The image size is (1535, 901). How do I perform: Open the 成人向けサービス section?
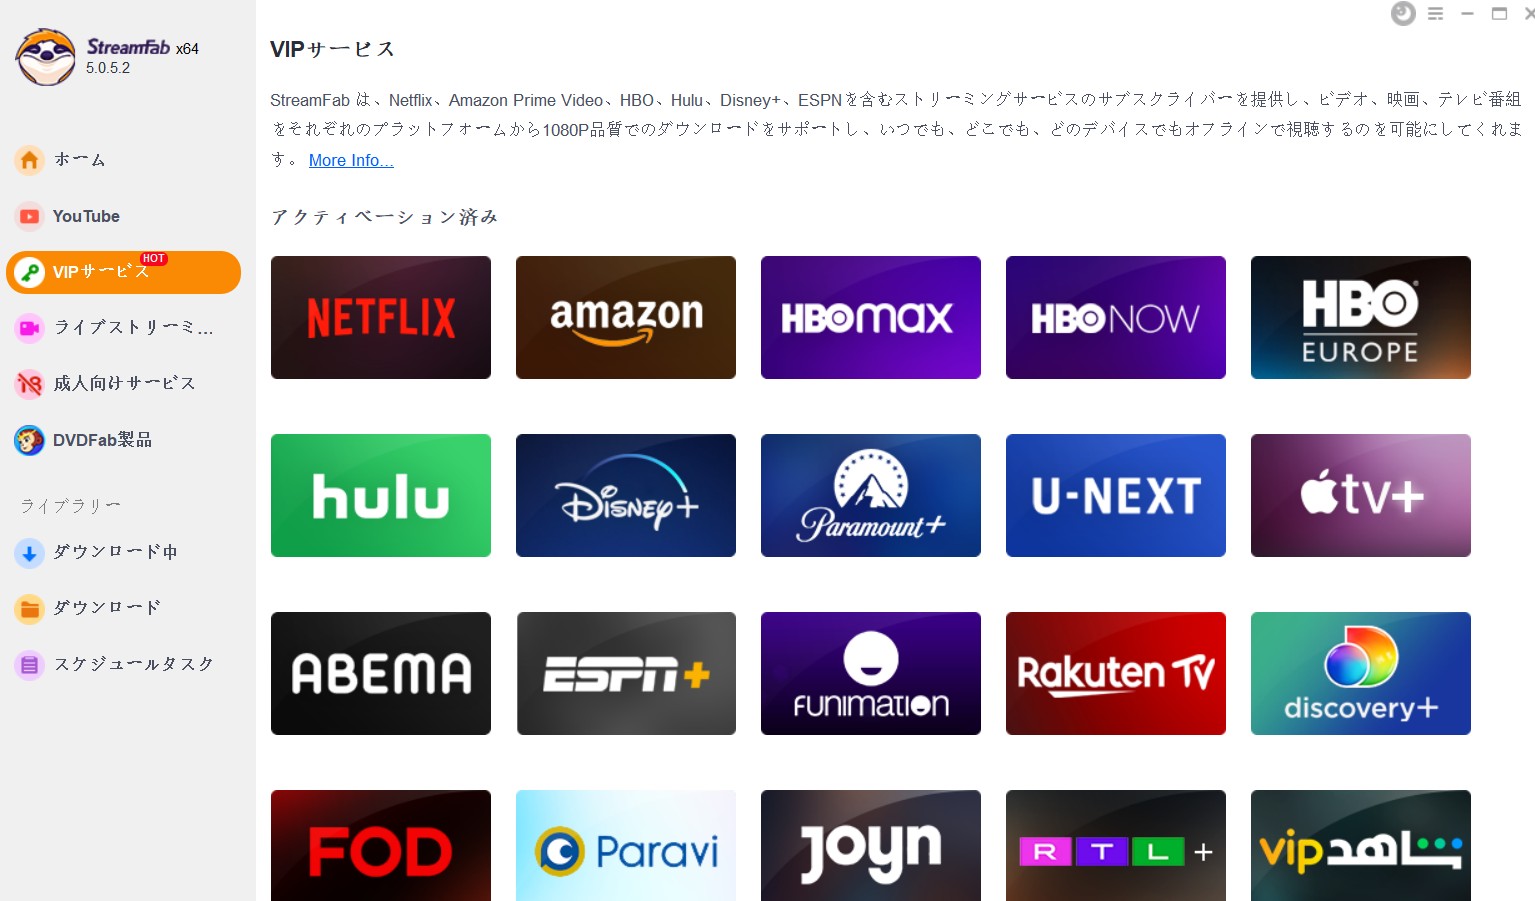123,384
